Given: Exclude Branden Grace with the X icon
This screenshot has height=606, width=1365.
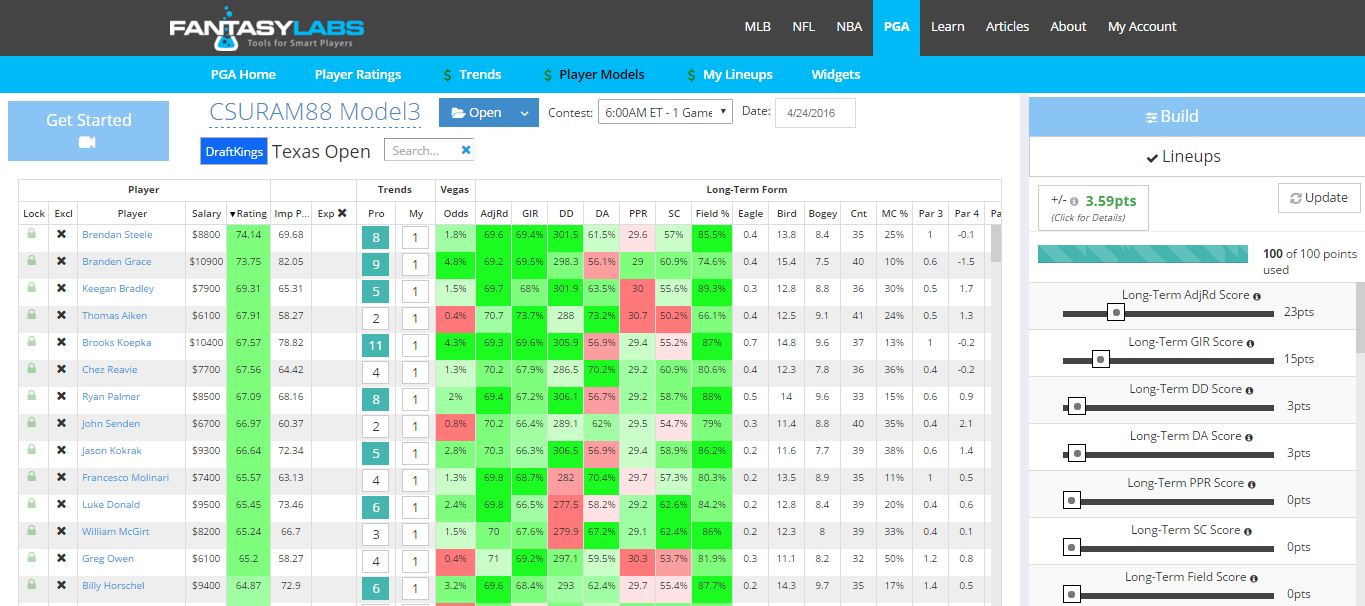Looking at the screenshot, I should point(61,261).
